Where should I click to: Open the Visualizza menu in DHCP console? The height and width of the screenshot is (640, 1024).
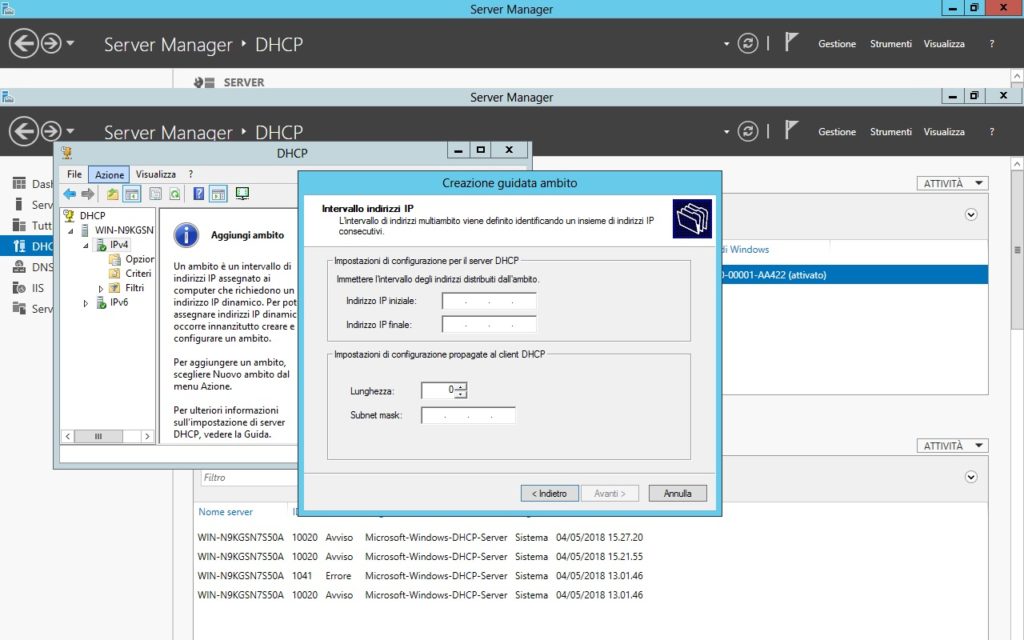coord(155,174)
